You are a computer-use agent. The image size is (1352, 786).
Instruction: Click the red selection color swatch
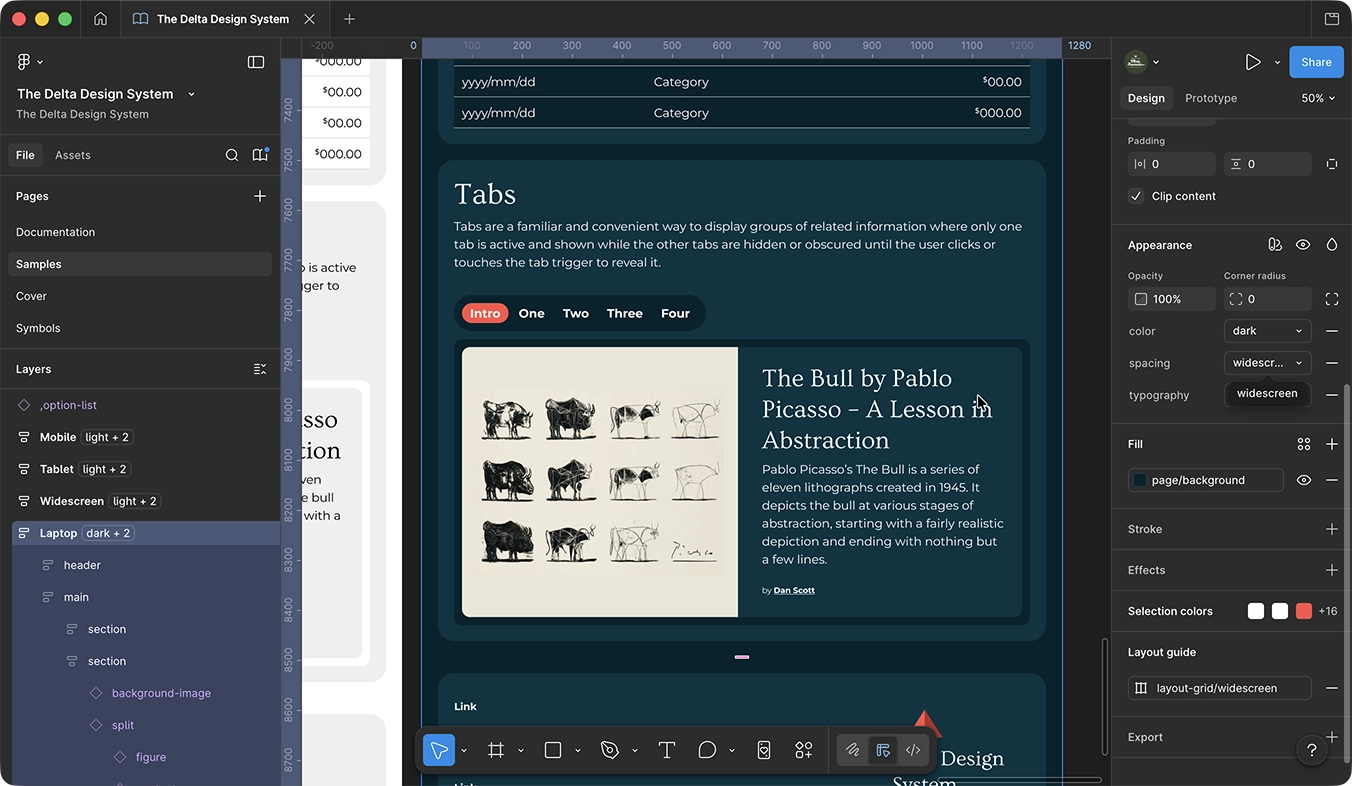[1303, 610]
